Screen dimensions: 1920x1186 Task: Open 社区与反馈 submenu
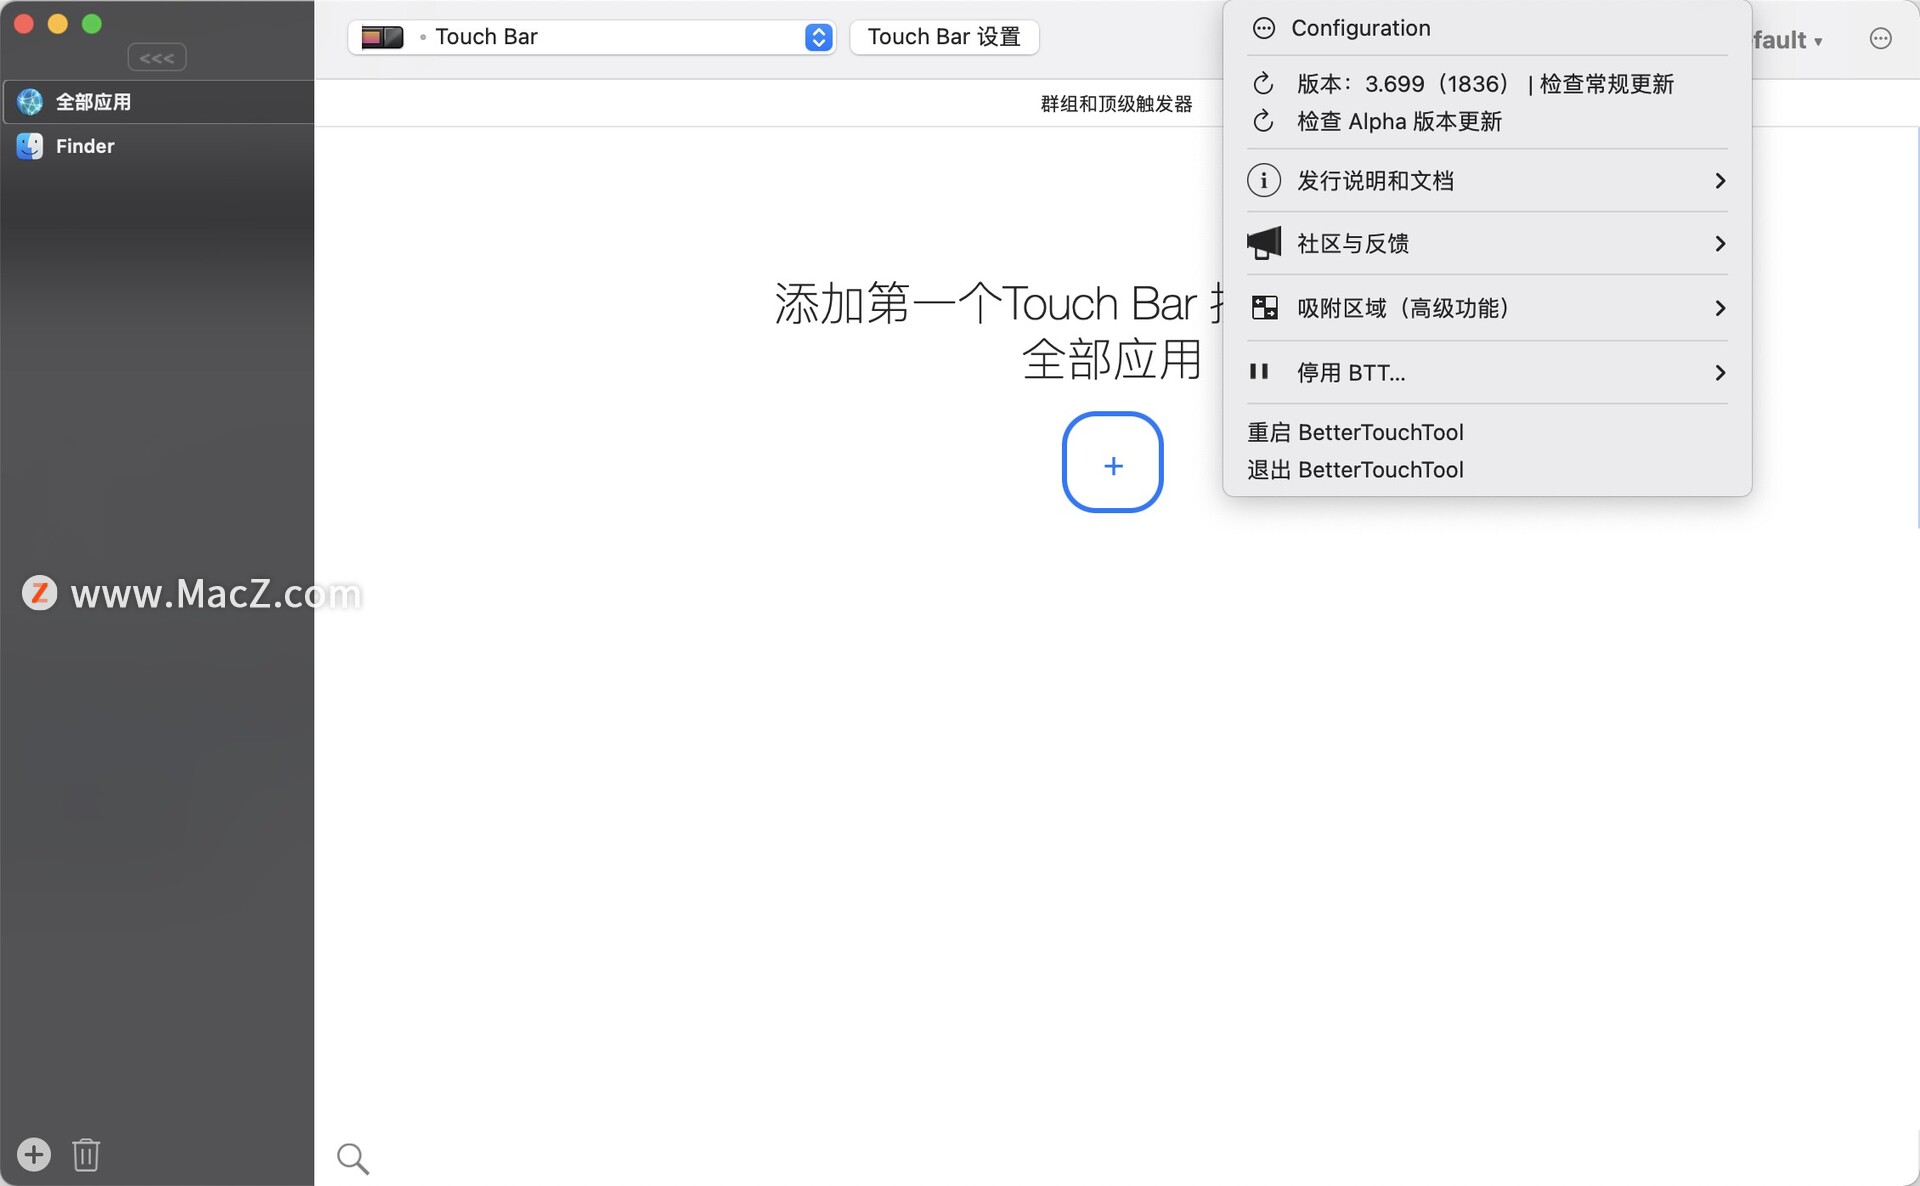pyautogui.click(x=1487, y=244)
